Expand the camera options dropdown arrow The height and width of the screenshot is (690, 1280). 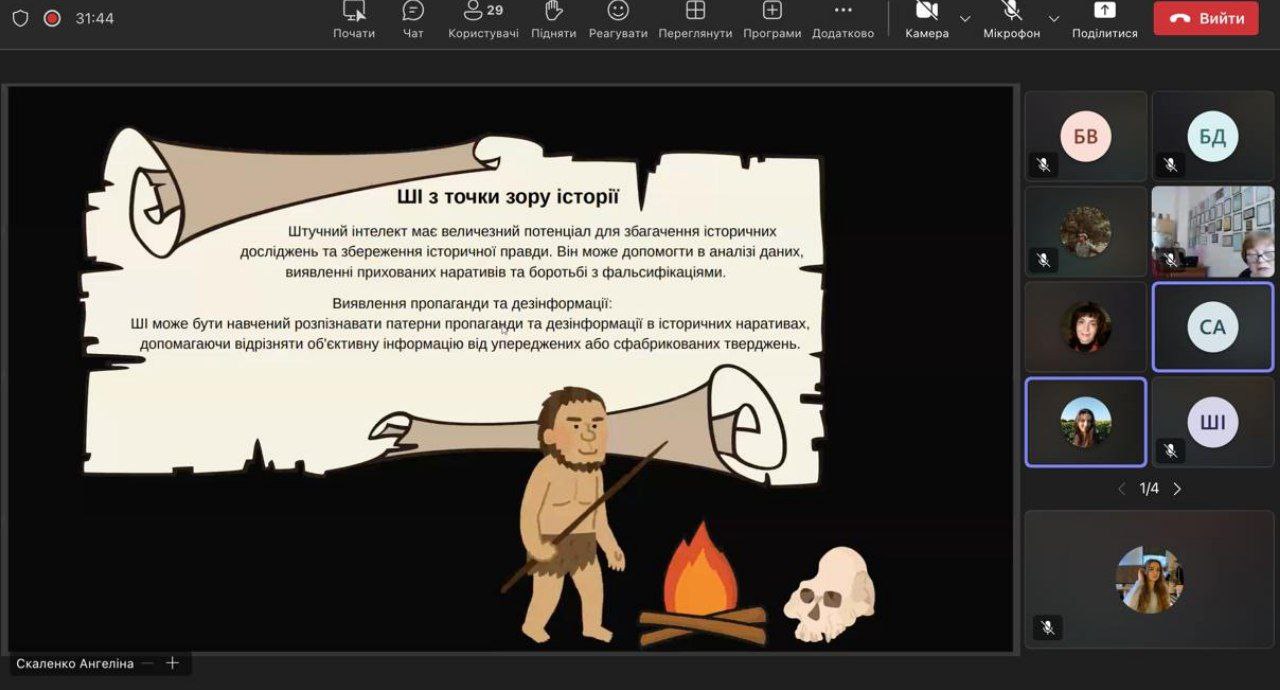click(x=965, y=19)
